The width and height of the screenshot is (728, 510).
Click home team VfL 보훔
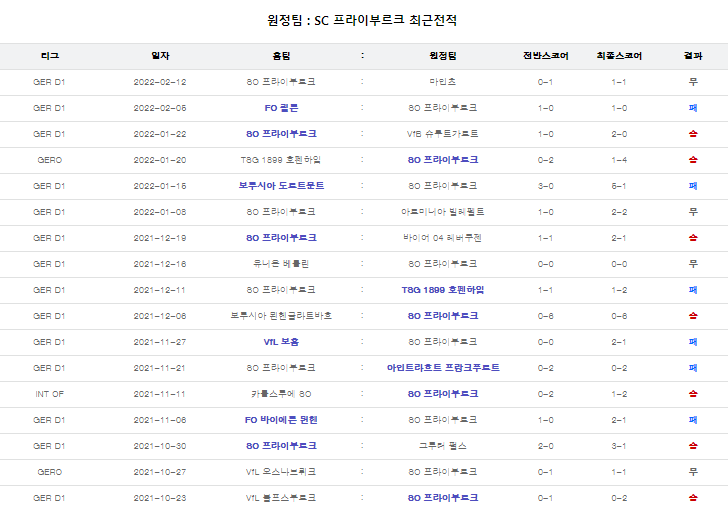click(281, 342)
